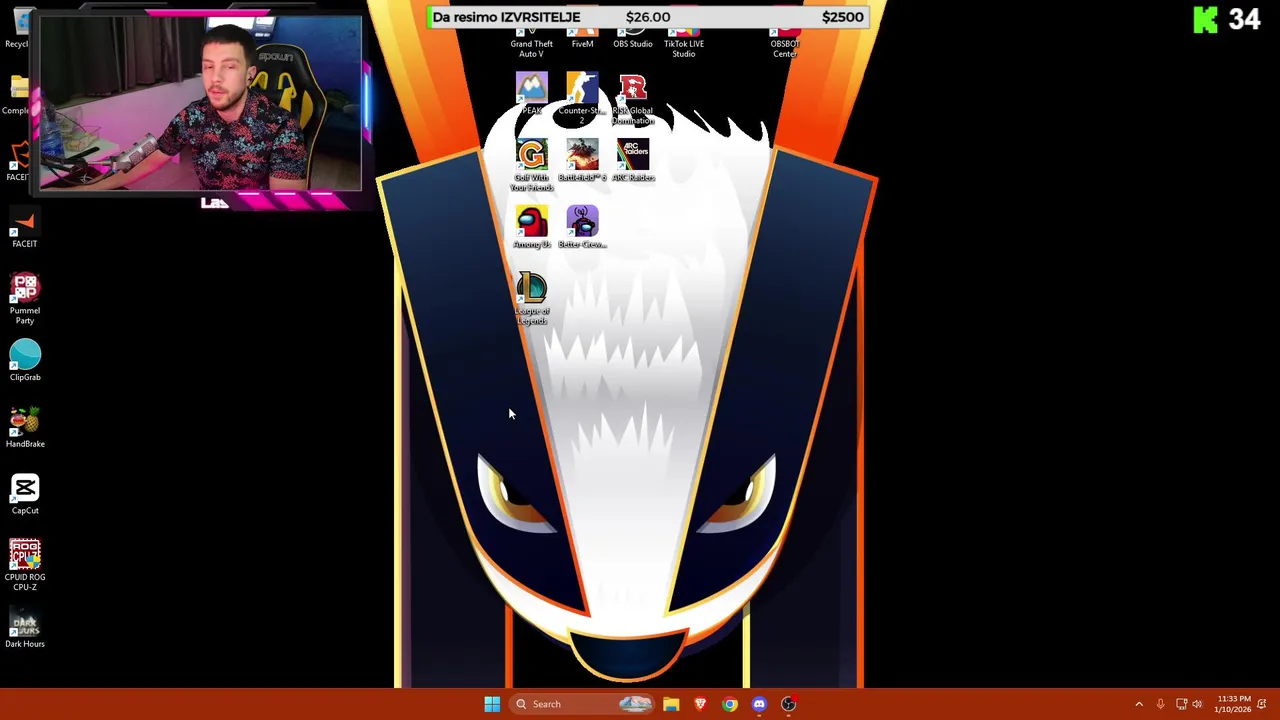This screenshot has height=720, width=1280.
Task: Click the microphone tray icon
Action: click(x=1160, y=704)
